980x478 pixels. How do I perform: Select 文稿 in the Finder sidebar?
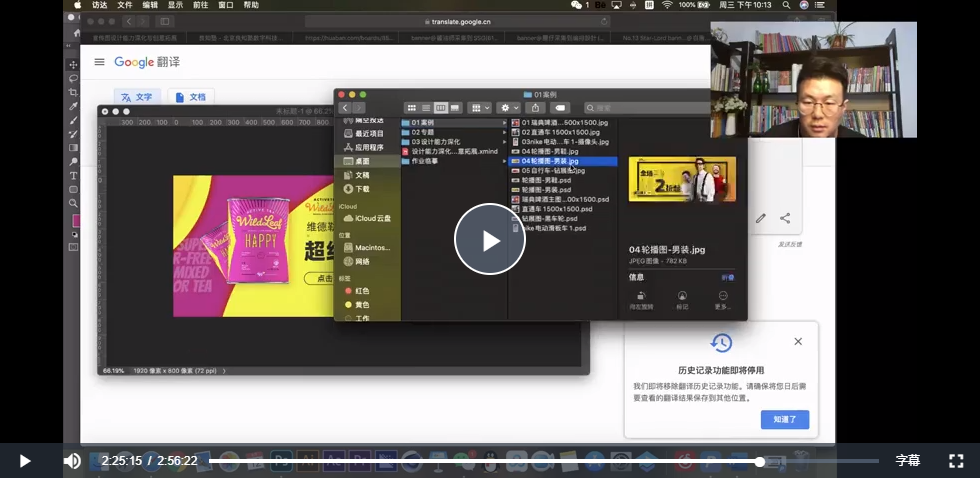(x=363, y=175)
